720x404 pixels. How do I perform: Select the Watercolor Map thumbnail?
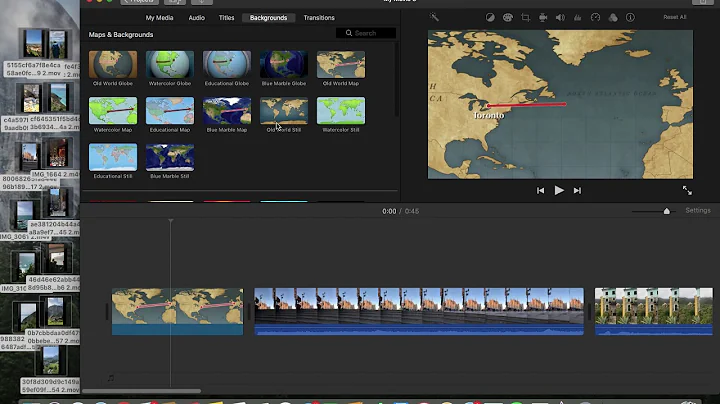[113, 111]
